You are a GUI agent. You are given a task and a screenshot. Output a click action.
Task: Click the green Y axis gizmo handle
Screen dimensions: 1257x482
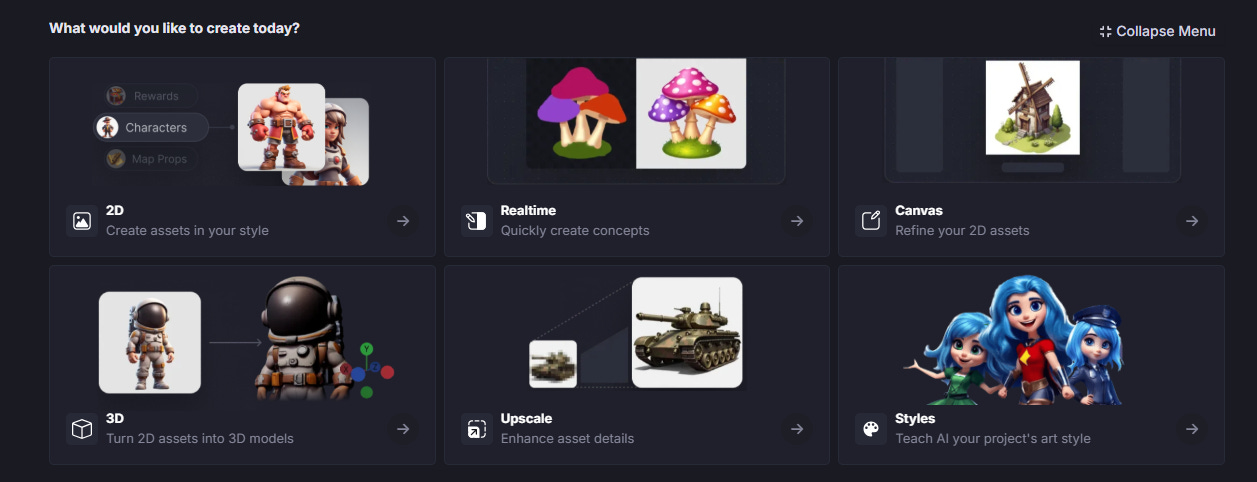pyautogui.click(x=367, y=349)
